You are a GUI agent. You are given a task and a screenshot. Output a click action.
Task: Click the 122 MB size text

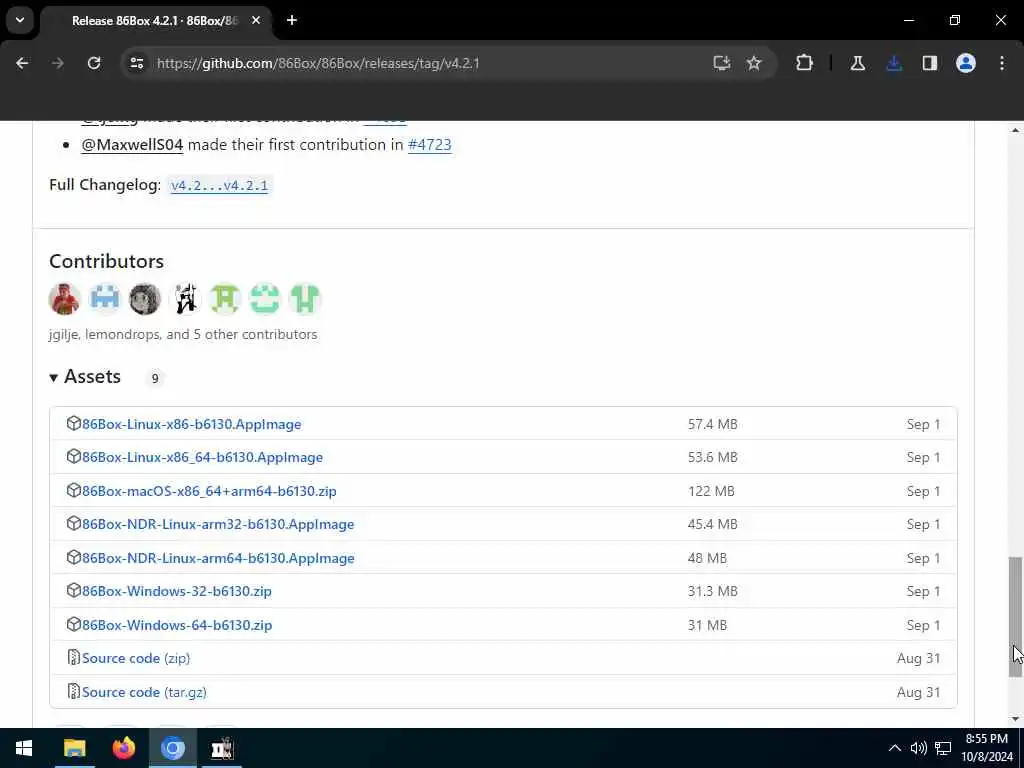point(711,491)
